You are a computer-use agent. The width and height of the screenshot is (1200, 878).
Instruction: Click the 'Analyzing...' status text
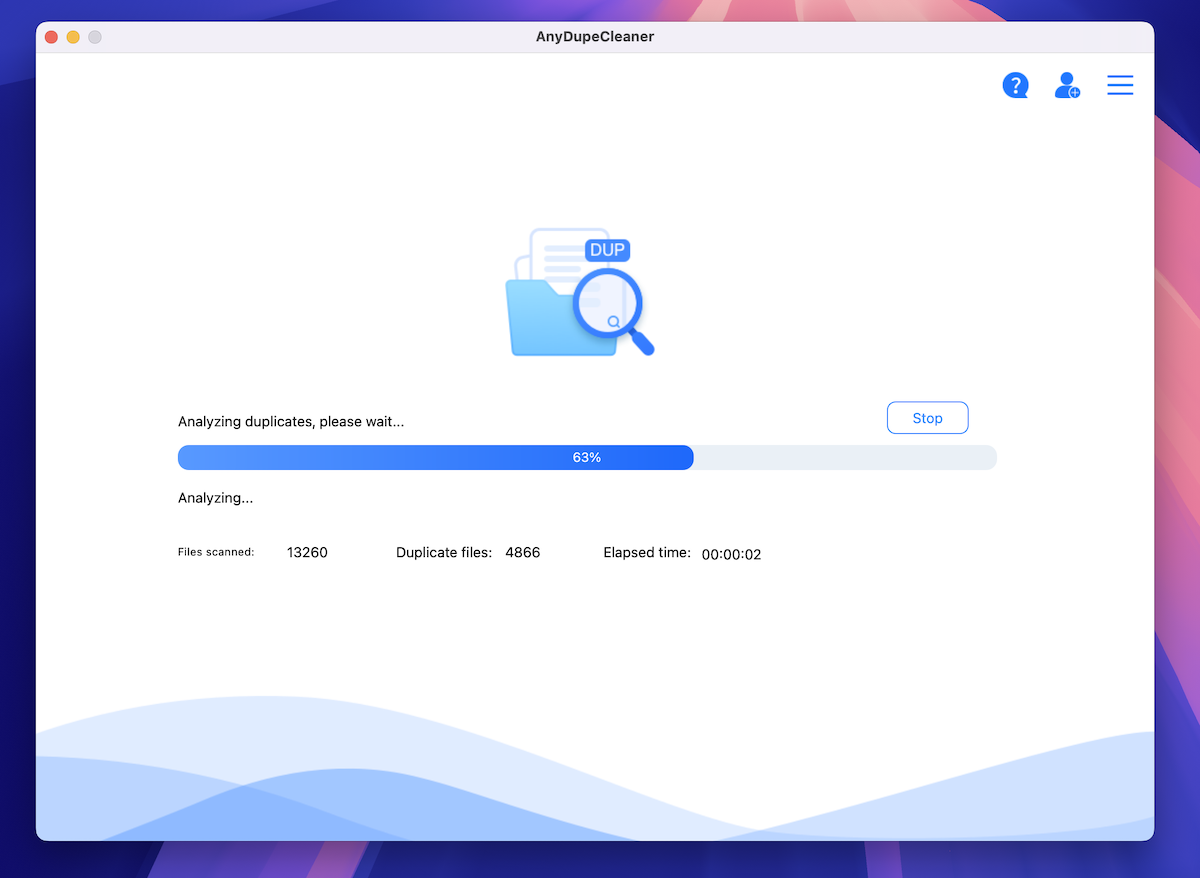215,498
